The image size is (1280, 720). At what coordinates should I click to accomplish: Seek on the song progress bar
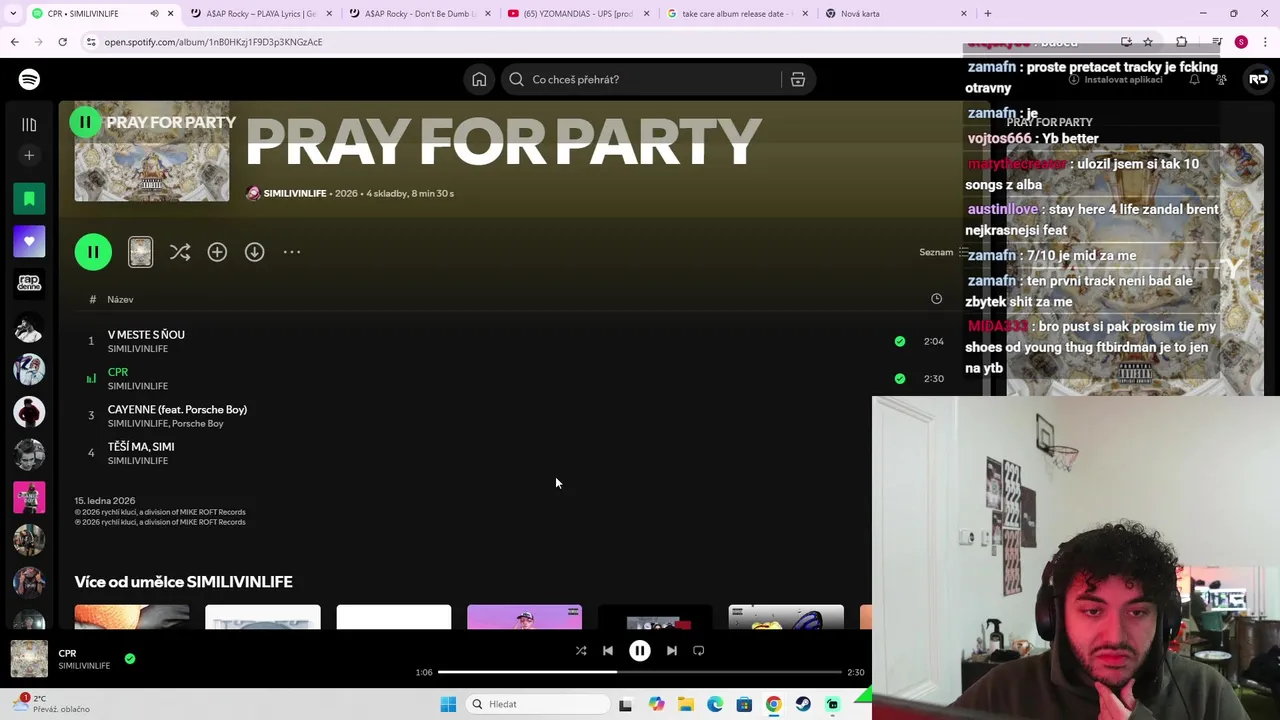(640, 672)
